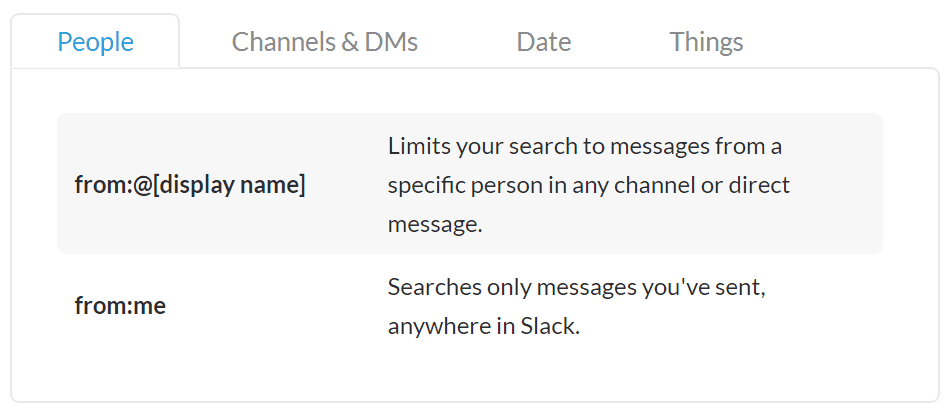Click the line 'Limits your search to messages from a'

tap(585, 146)
